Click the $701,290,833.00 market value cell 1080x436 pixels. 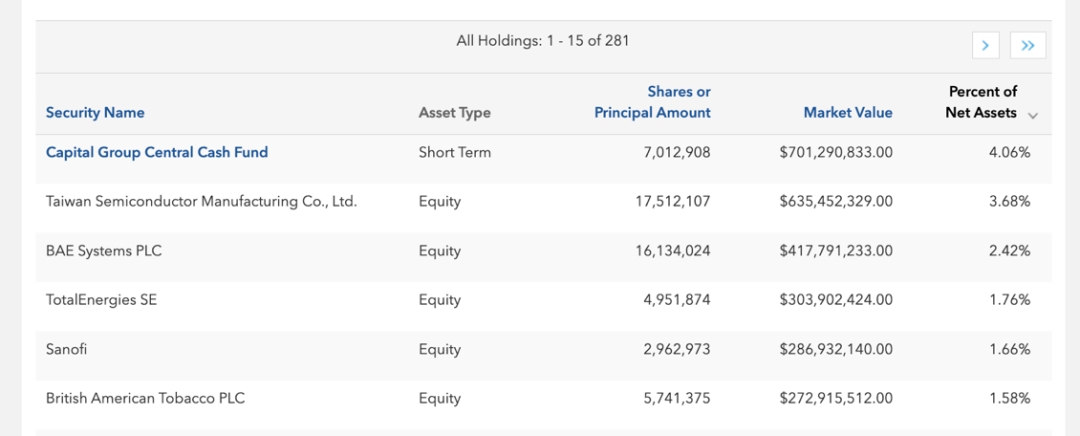[x=836, y=152]
